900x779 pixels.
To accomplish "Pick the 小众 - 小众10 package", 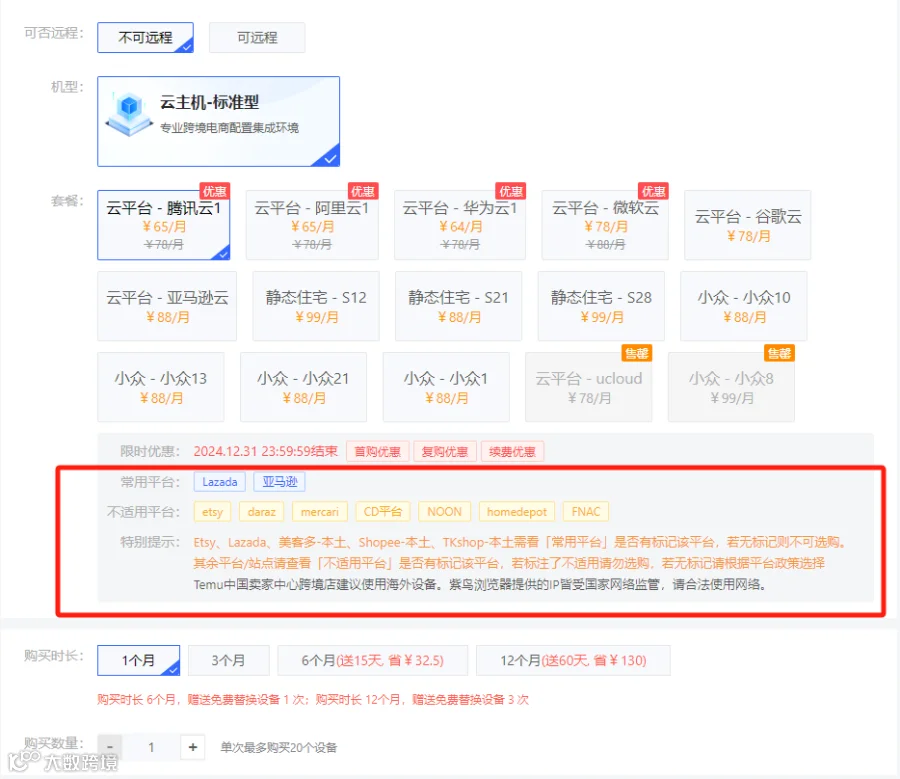I will 743,306.
